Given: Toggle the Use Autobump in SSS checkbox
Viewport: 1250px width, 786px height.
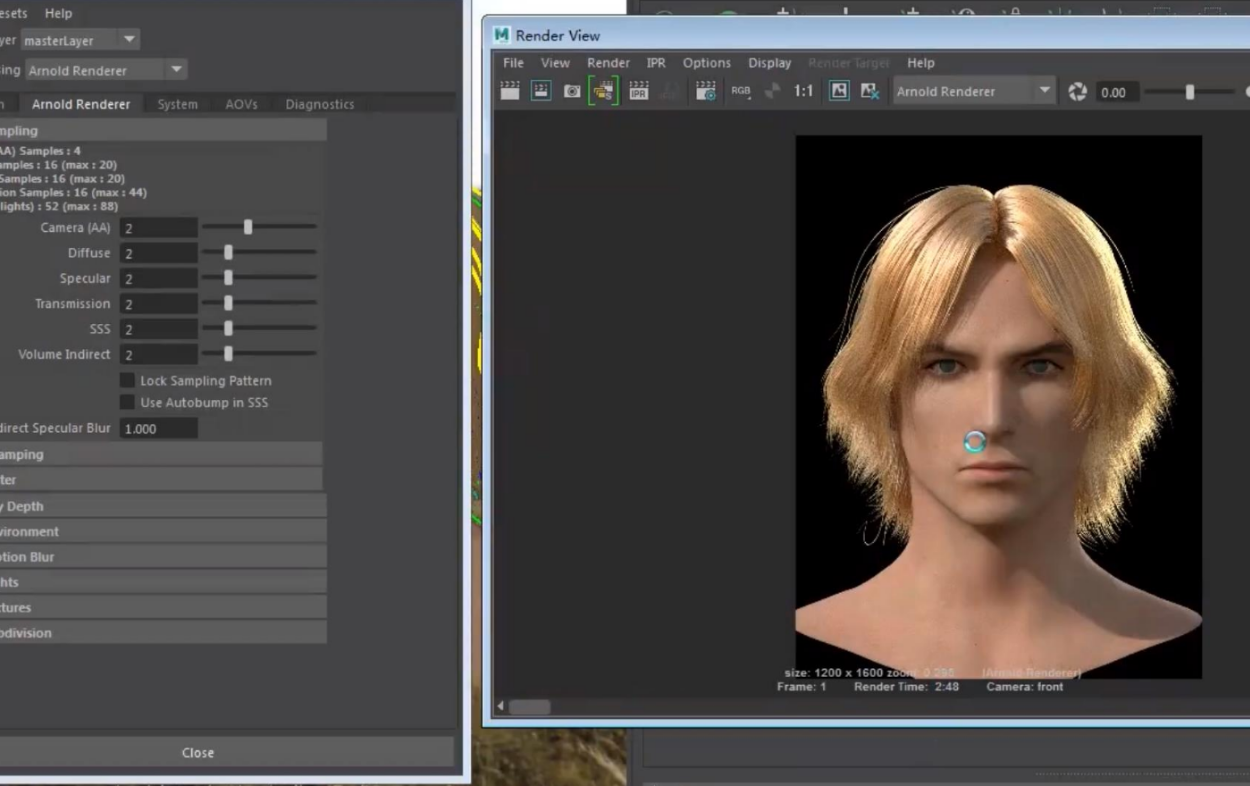Looking at the screenshot, I should tap(127, 403).
